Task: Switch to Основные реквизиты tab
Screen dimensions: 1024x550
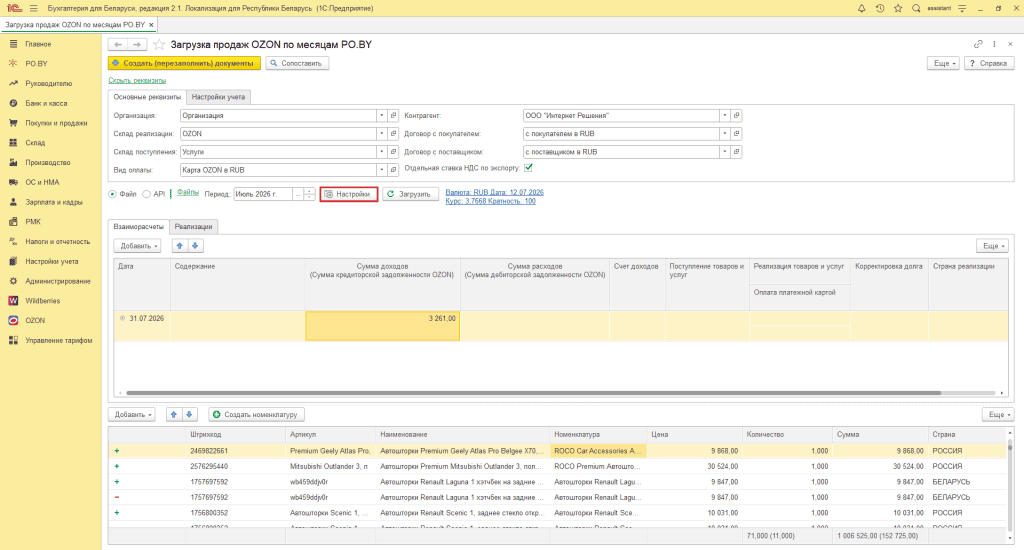Action: click(147, 97)
